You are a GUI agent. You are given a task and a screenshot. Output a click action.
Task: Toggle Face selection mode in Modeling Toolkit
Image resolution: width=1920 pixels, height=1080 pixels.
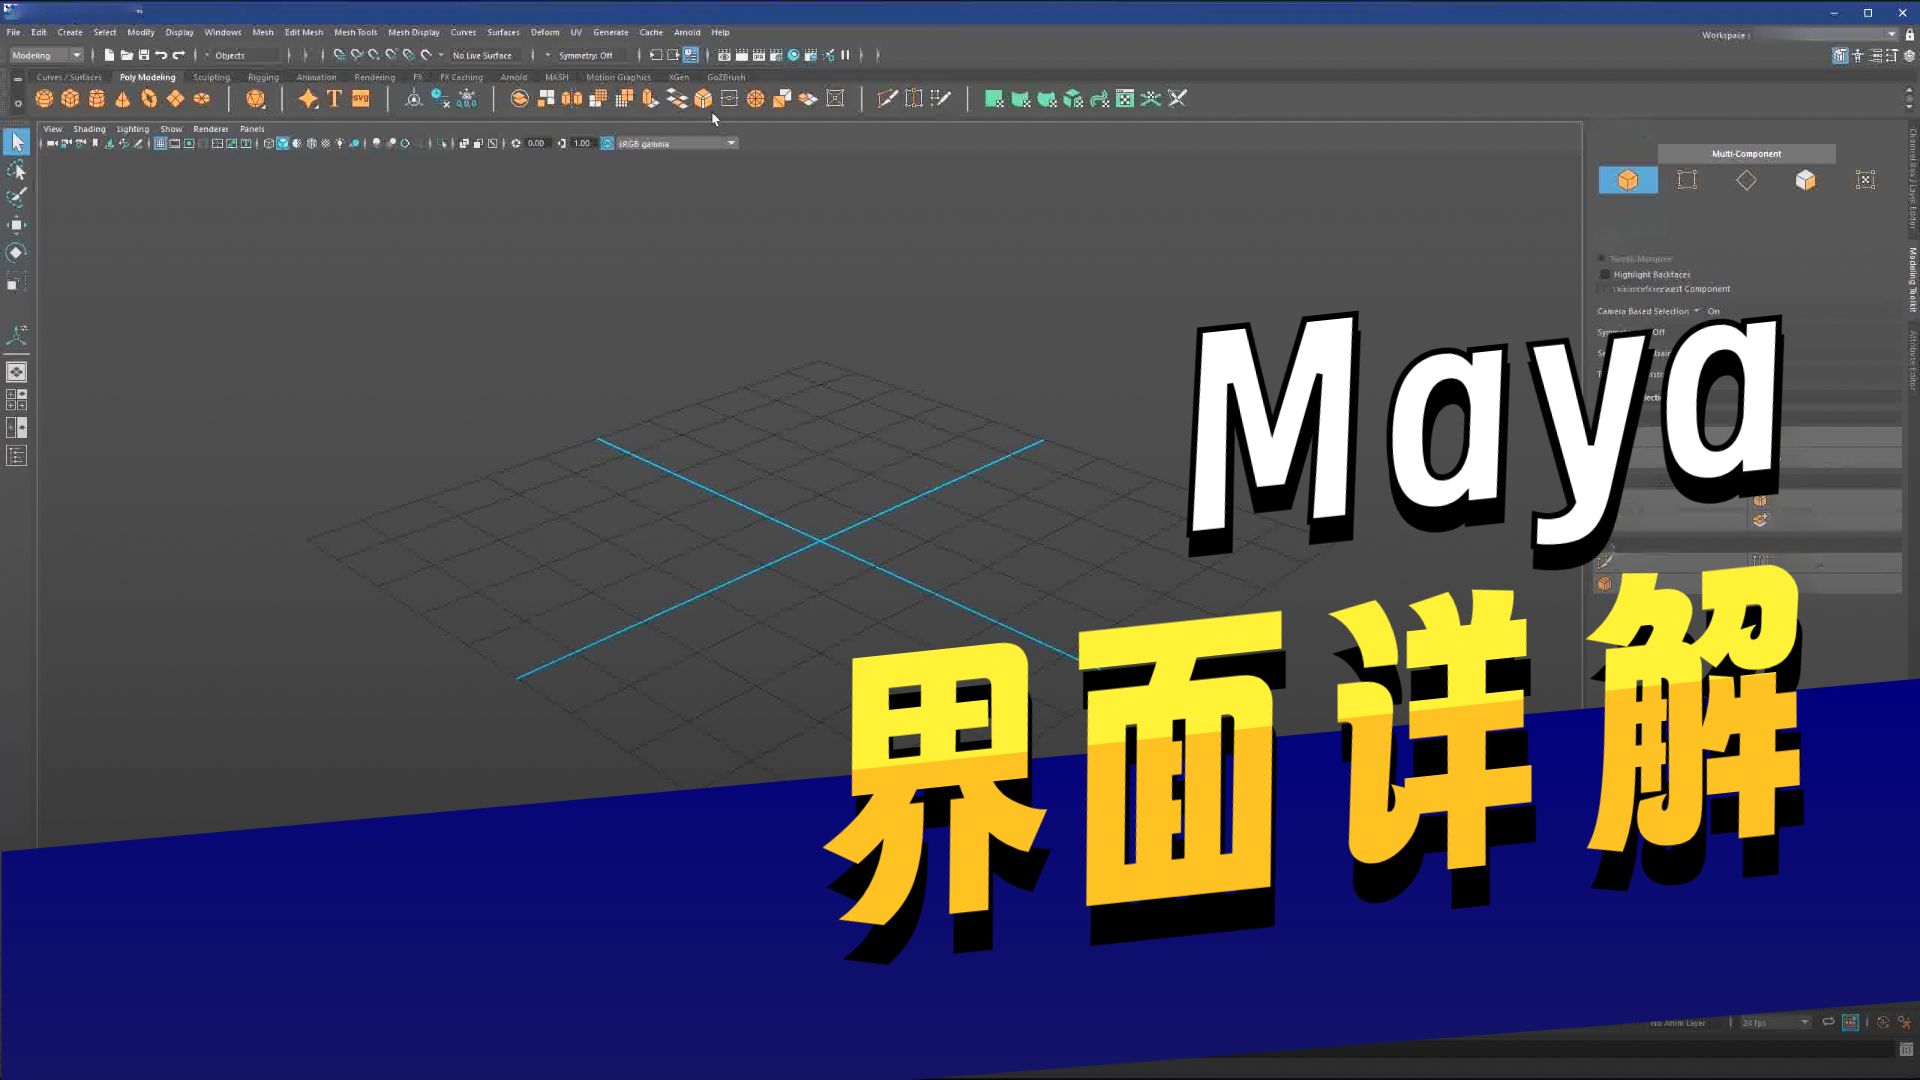click(1805, 180)
